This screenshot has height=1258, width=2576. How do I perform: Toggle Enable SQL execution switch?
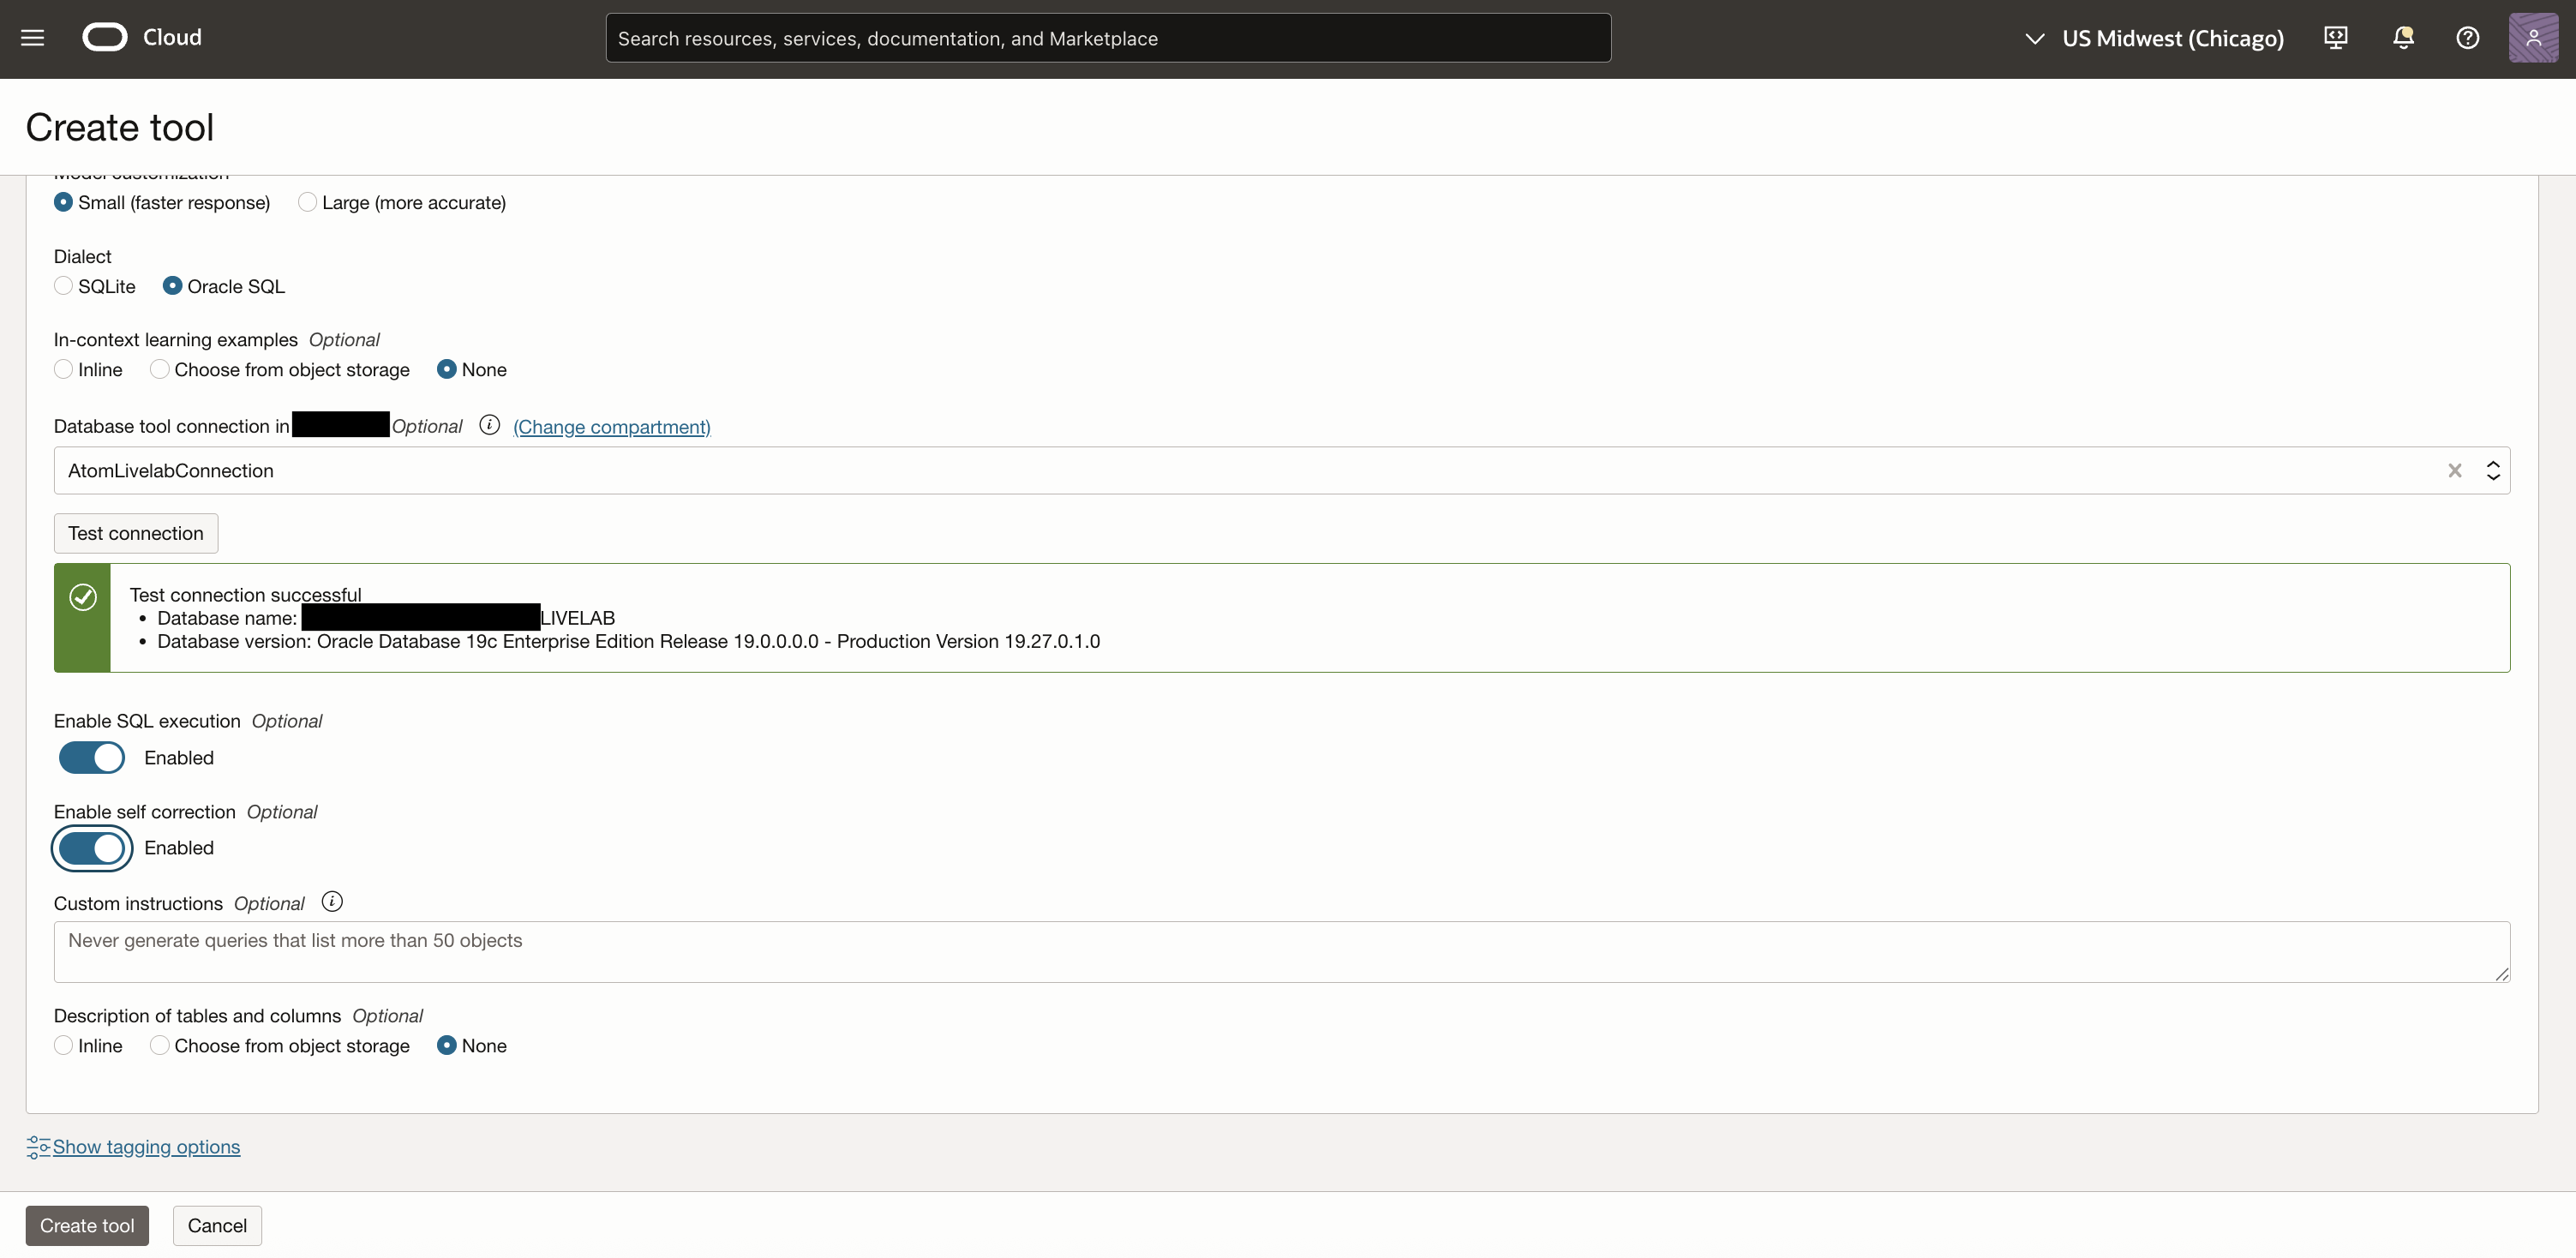(92, 757)
